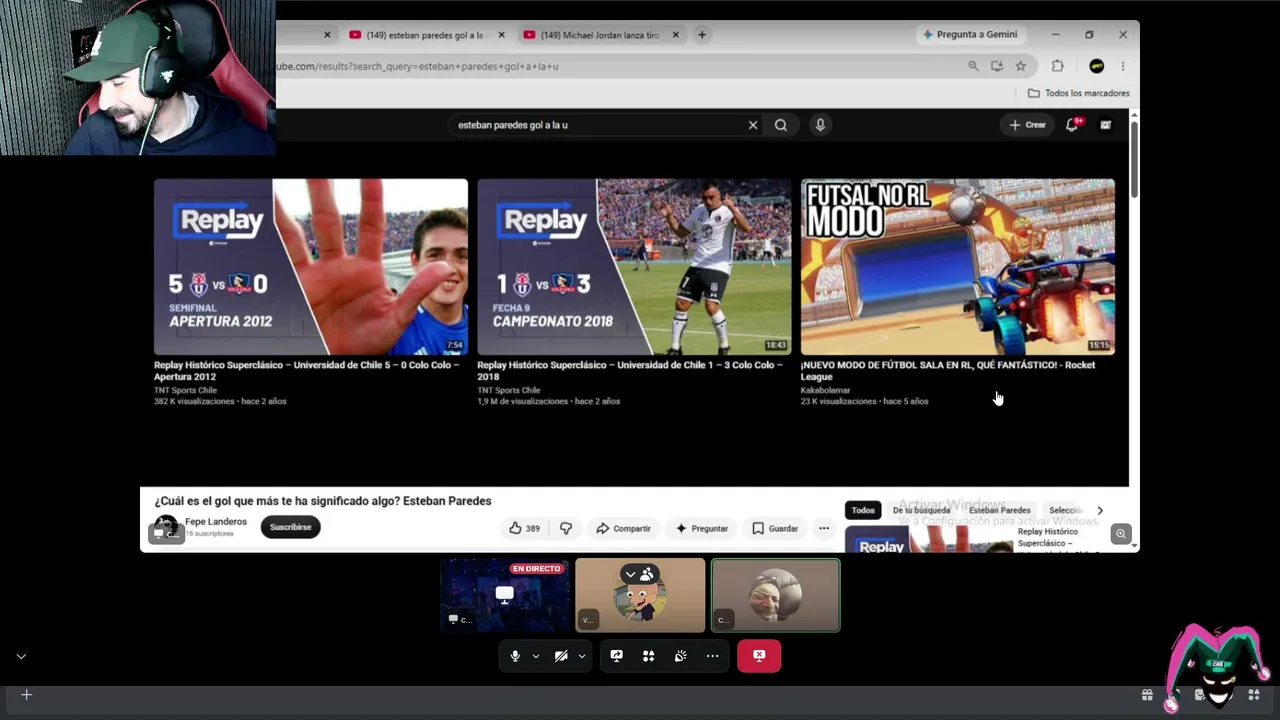
Task: Switch to the Michael Jordan lanza tiro tab
Action: click(x=599, y=35)
